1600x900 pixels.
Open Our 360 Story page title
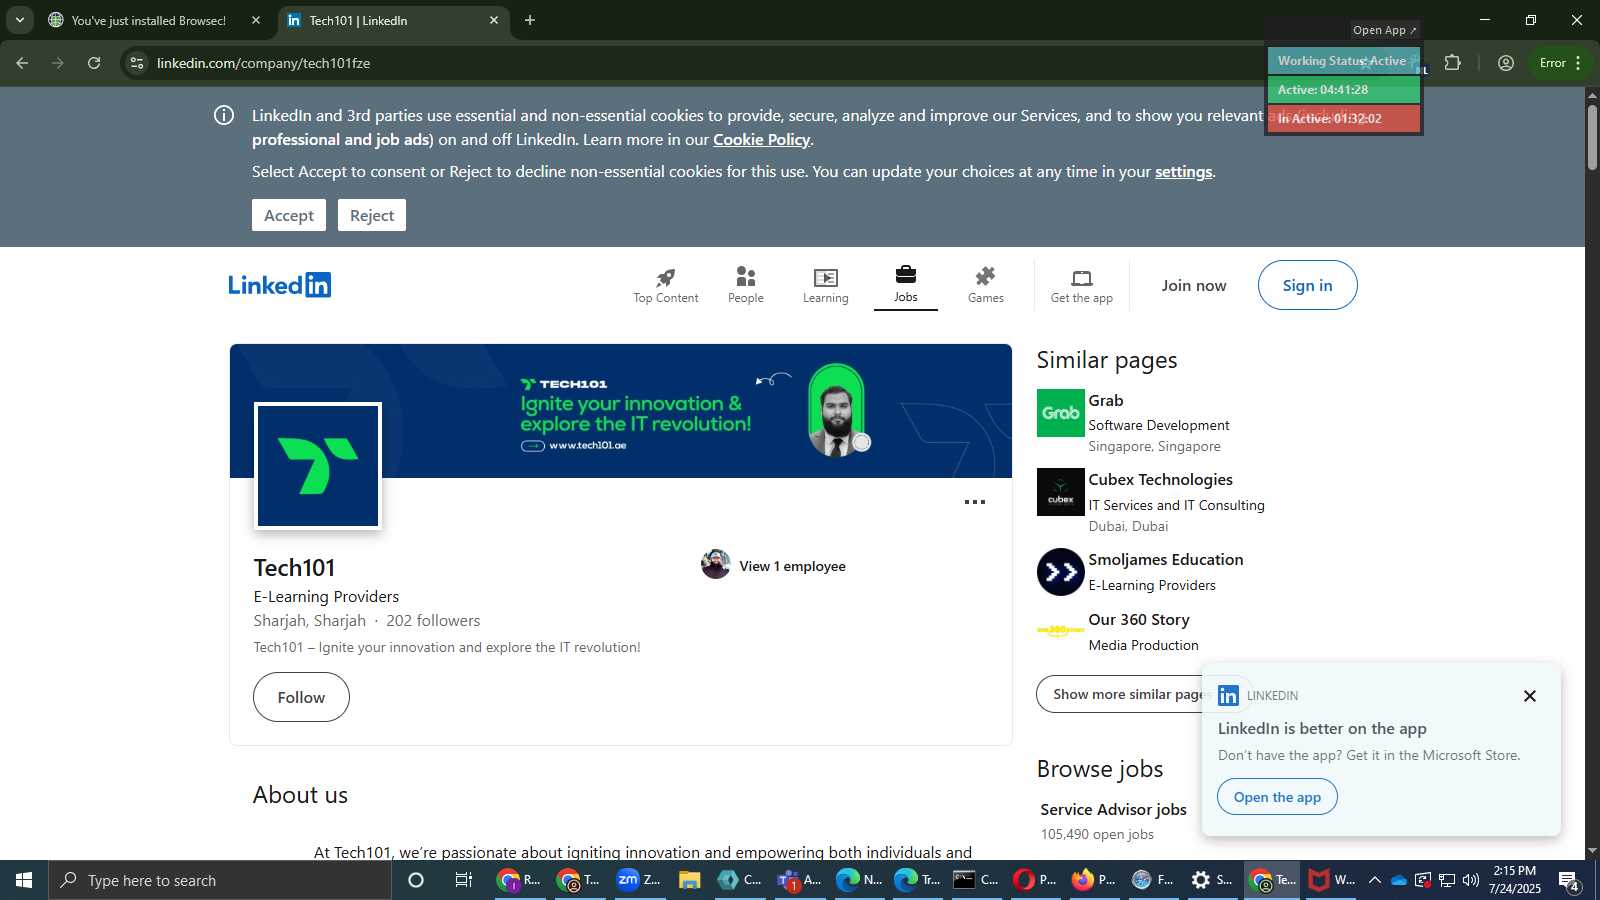coord(1139,620)
